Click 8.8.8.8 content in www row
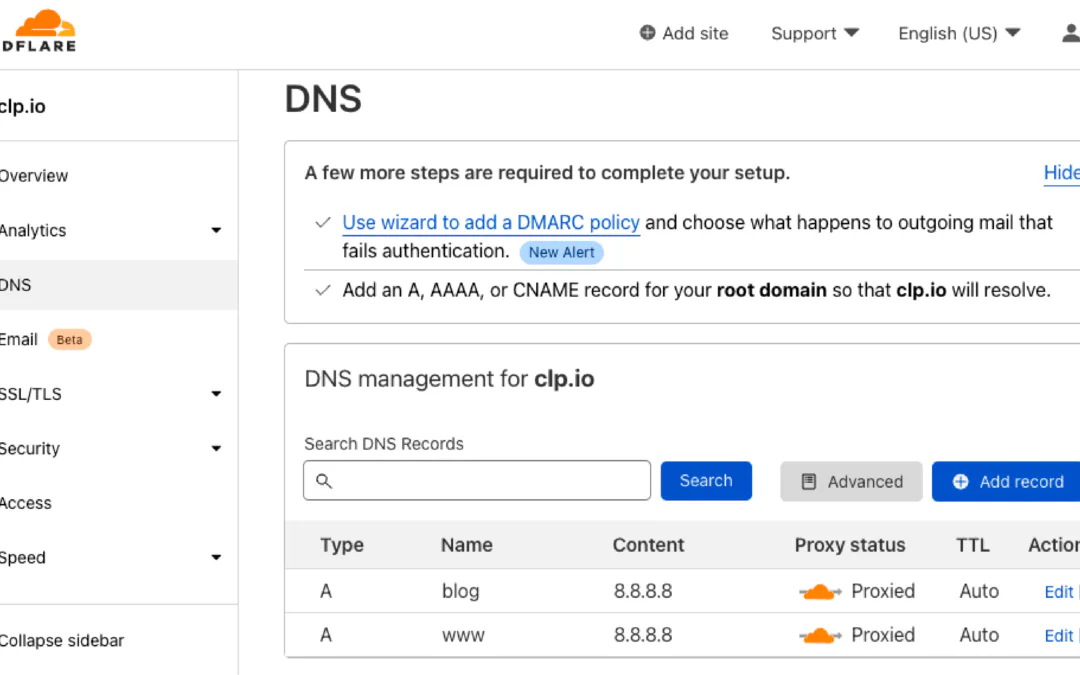This screenshot has width=1080, height=675. [643, 635]
